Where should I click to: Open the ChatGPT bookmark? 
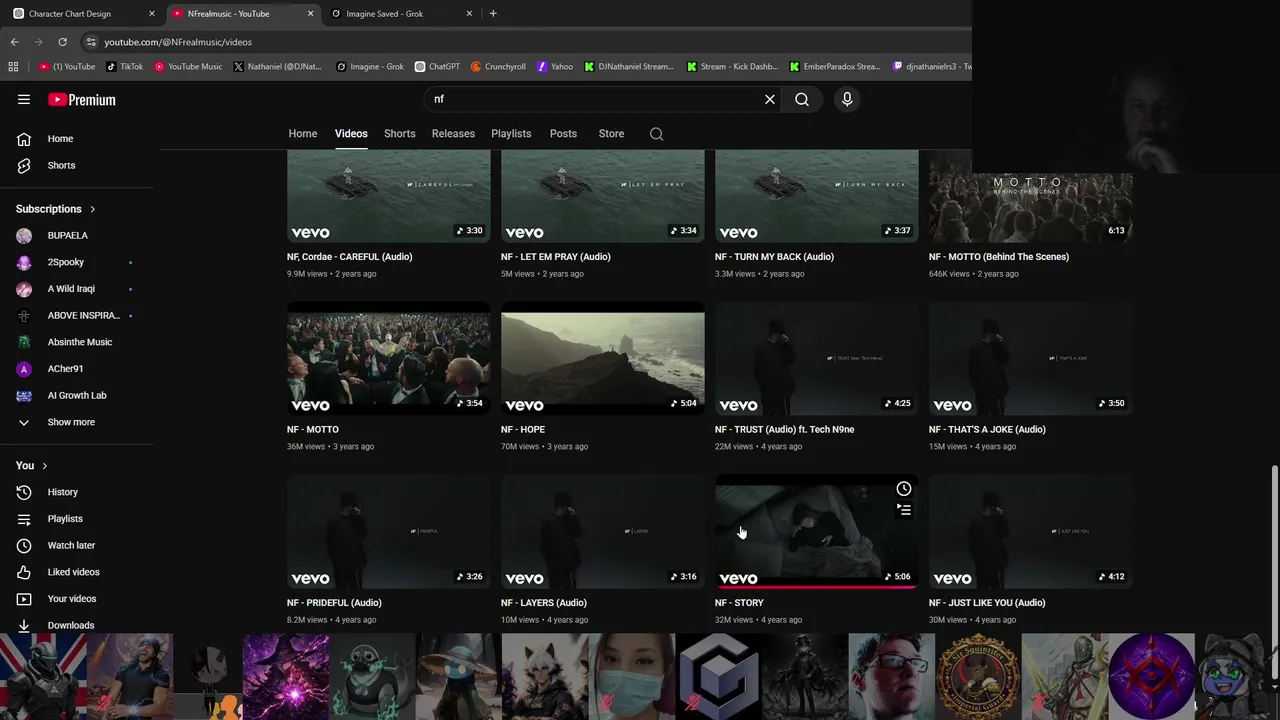click(x=437, y=67)
